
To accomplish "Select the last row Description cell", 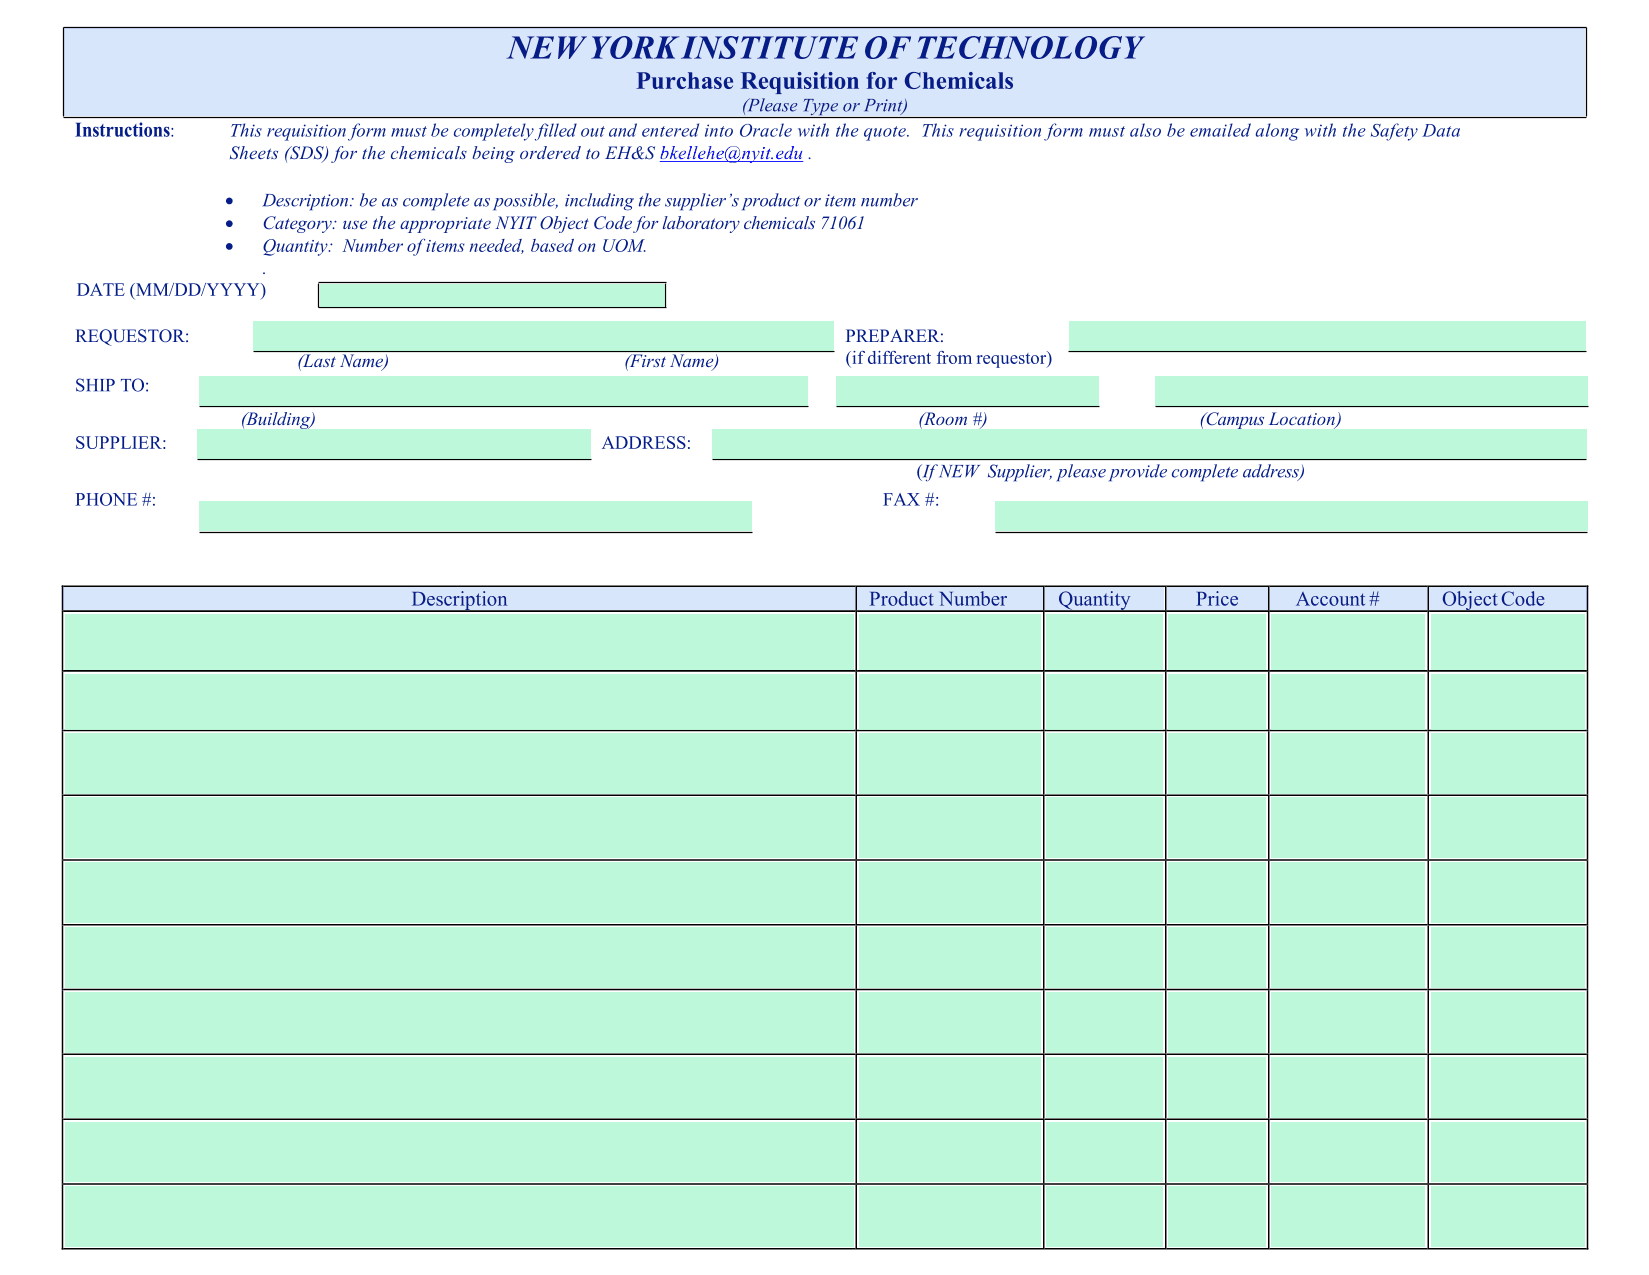I will pos(459,1216).
